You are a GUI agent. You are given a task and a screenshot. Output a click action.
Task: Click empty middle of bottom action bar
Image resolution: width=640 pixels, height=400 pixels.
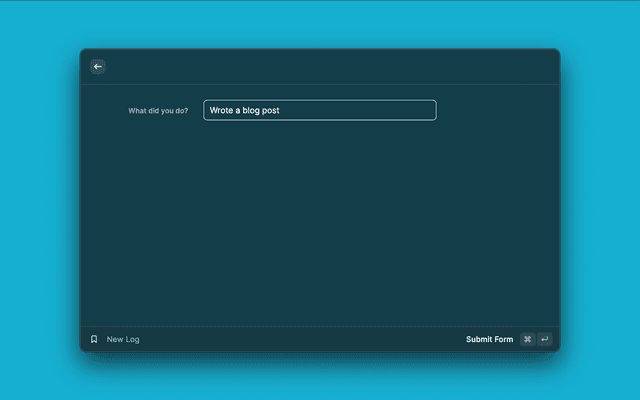pos(300,339)
